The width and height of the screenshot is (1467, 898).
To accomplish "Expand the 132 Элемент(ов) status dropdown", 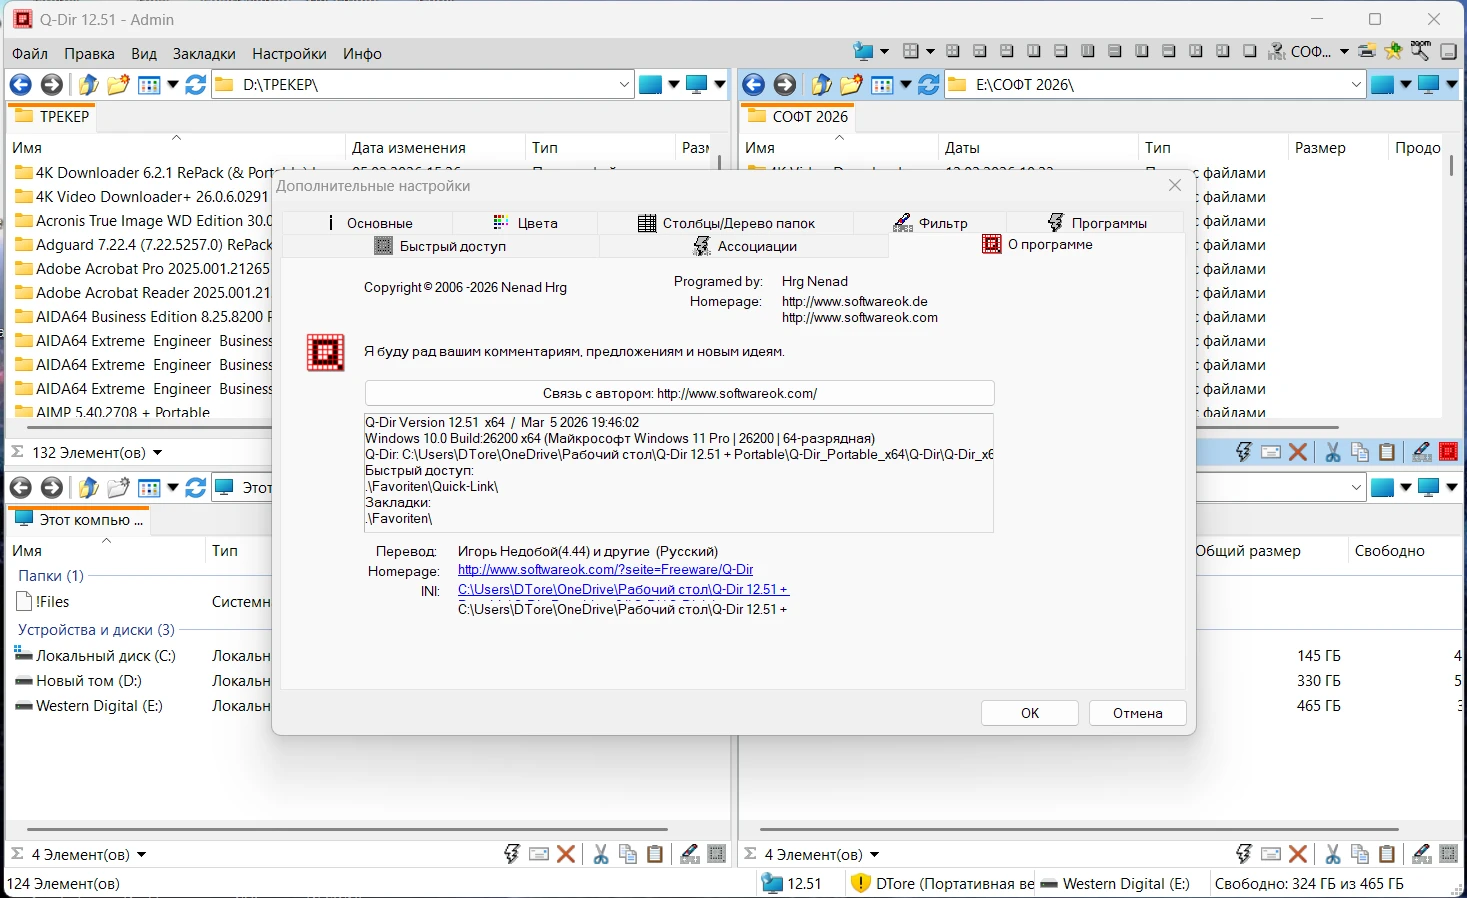I will tap(158, 453).
